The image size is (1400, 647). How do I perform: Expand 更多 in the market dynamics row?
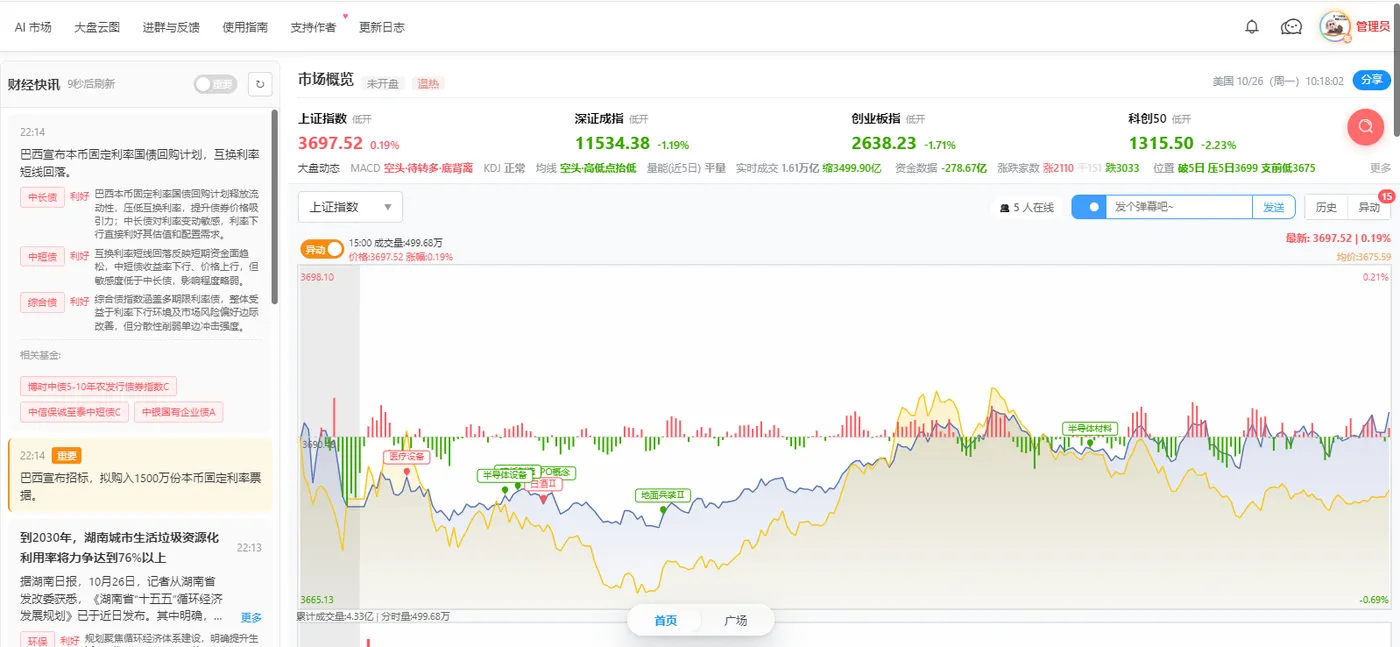[1380, 168]
